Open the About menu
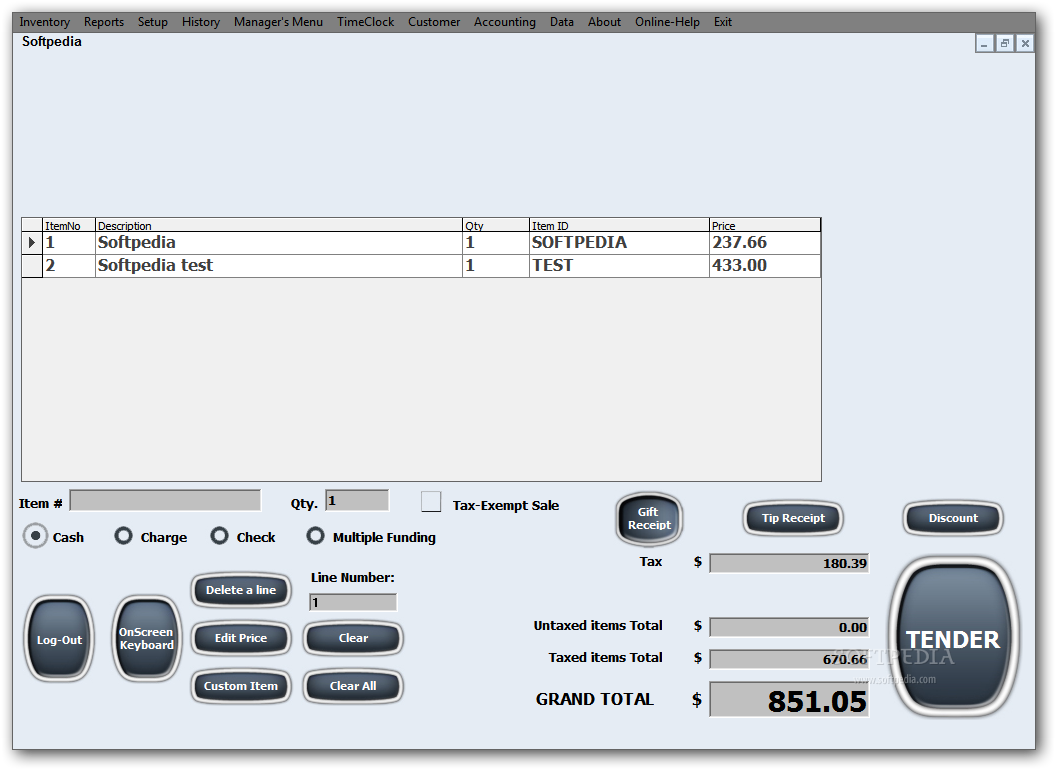The width and height of the screenshot is (1056, 770). (x=604, y=22)
